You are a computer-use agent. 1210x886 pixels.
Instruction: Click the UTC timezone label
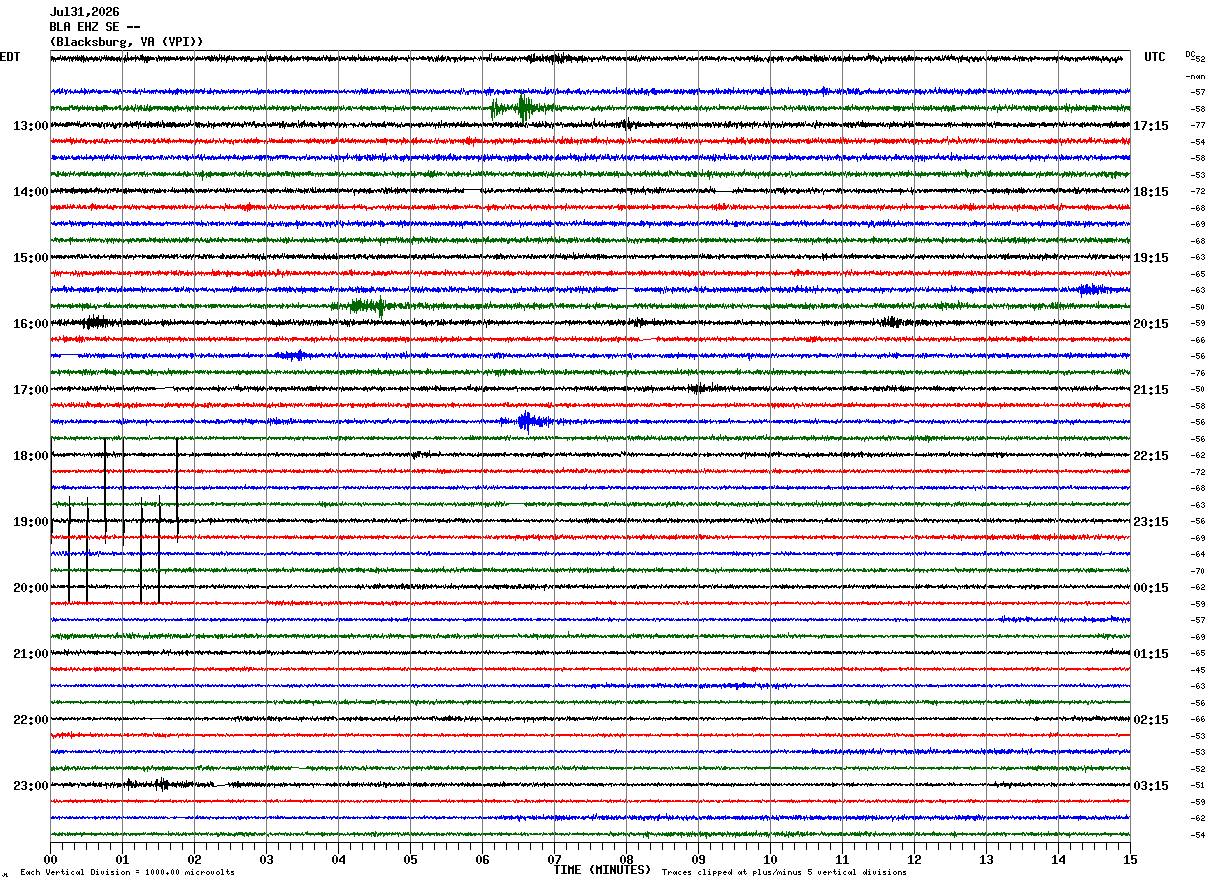pyautogui.click(x=1155, y=57)
